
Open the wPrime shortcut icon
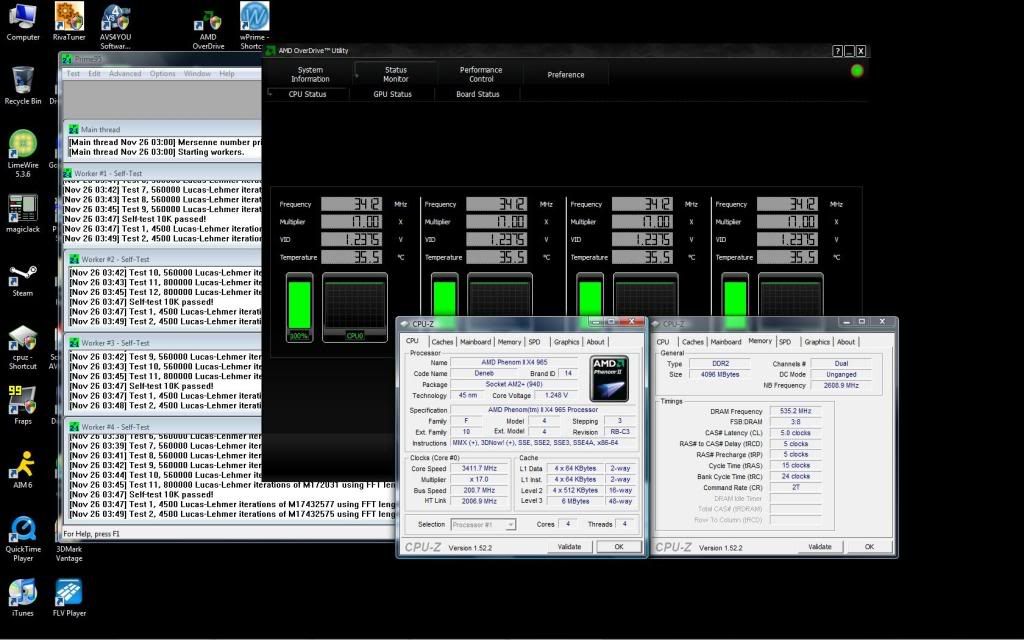coord(254,18)
